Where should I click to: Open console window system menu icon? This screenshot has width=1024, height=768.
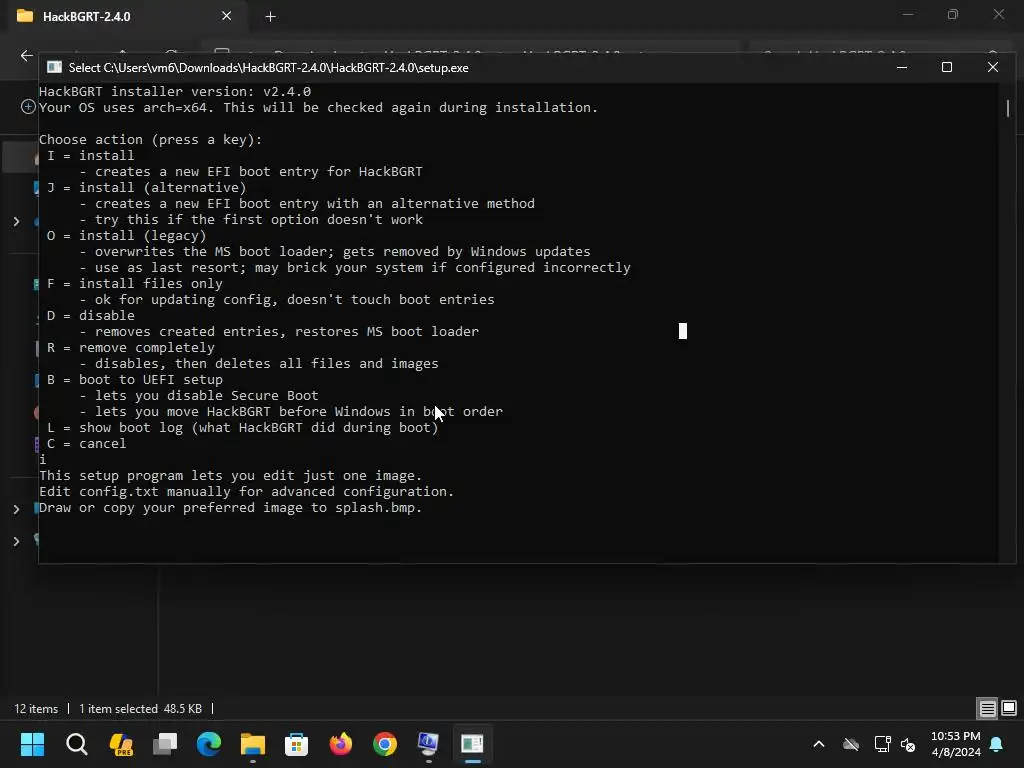54,67
